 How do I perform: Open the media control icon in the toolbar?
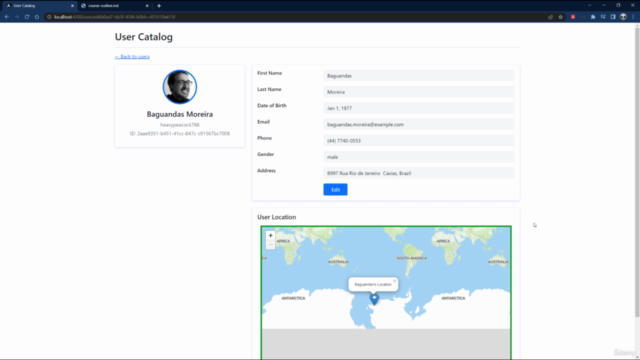tap(603, 17)
